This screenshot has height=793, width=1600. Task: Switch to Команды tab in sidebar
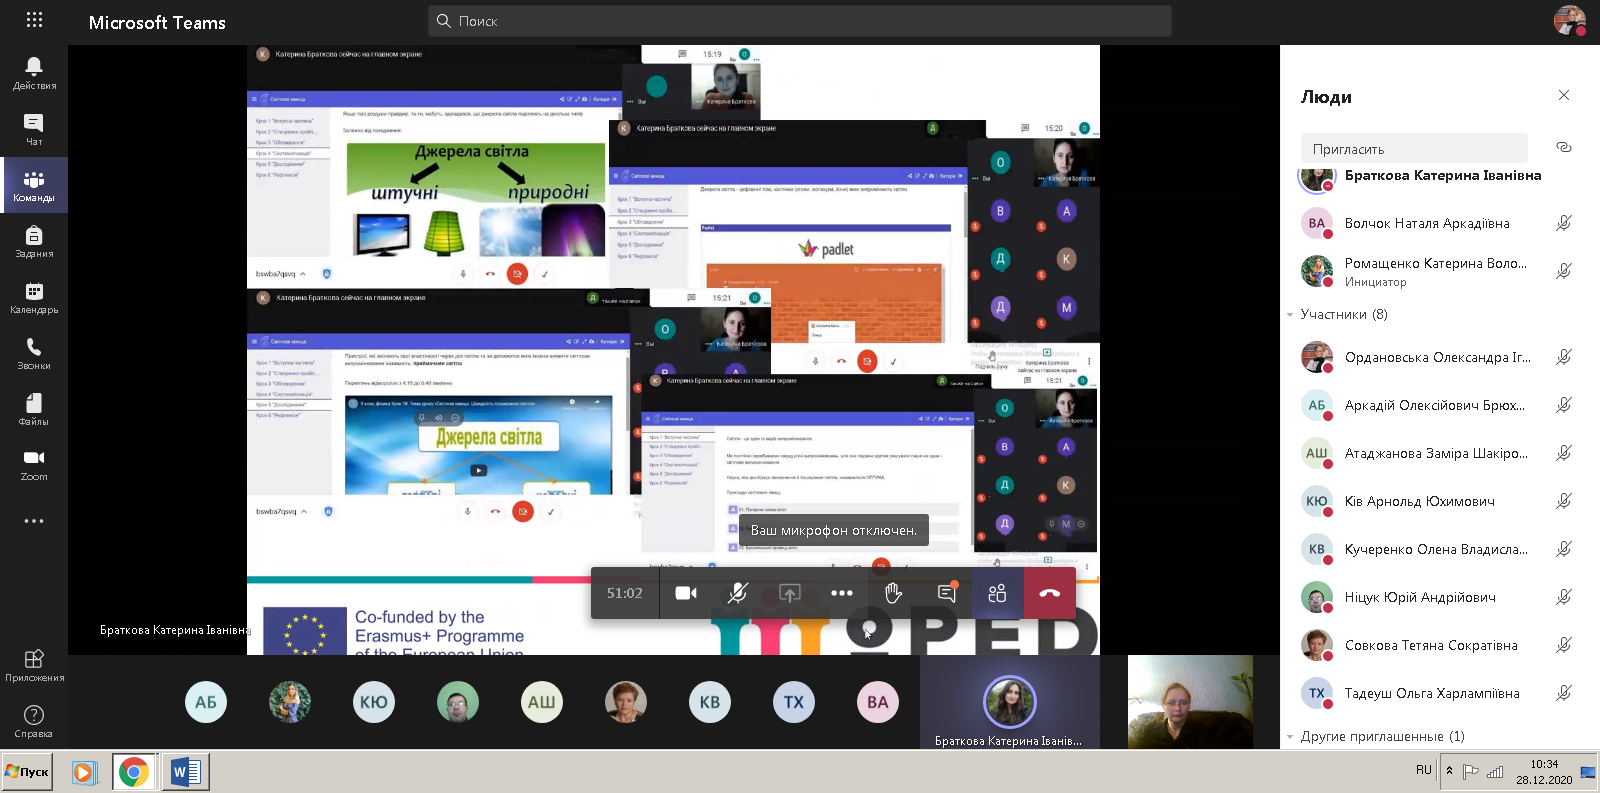point(34,185)
